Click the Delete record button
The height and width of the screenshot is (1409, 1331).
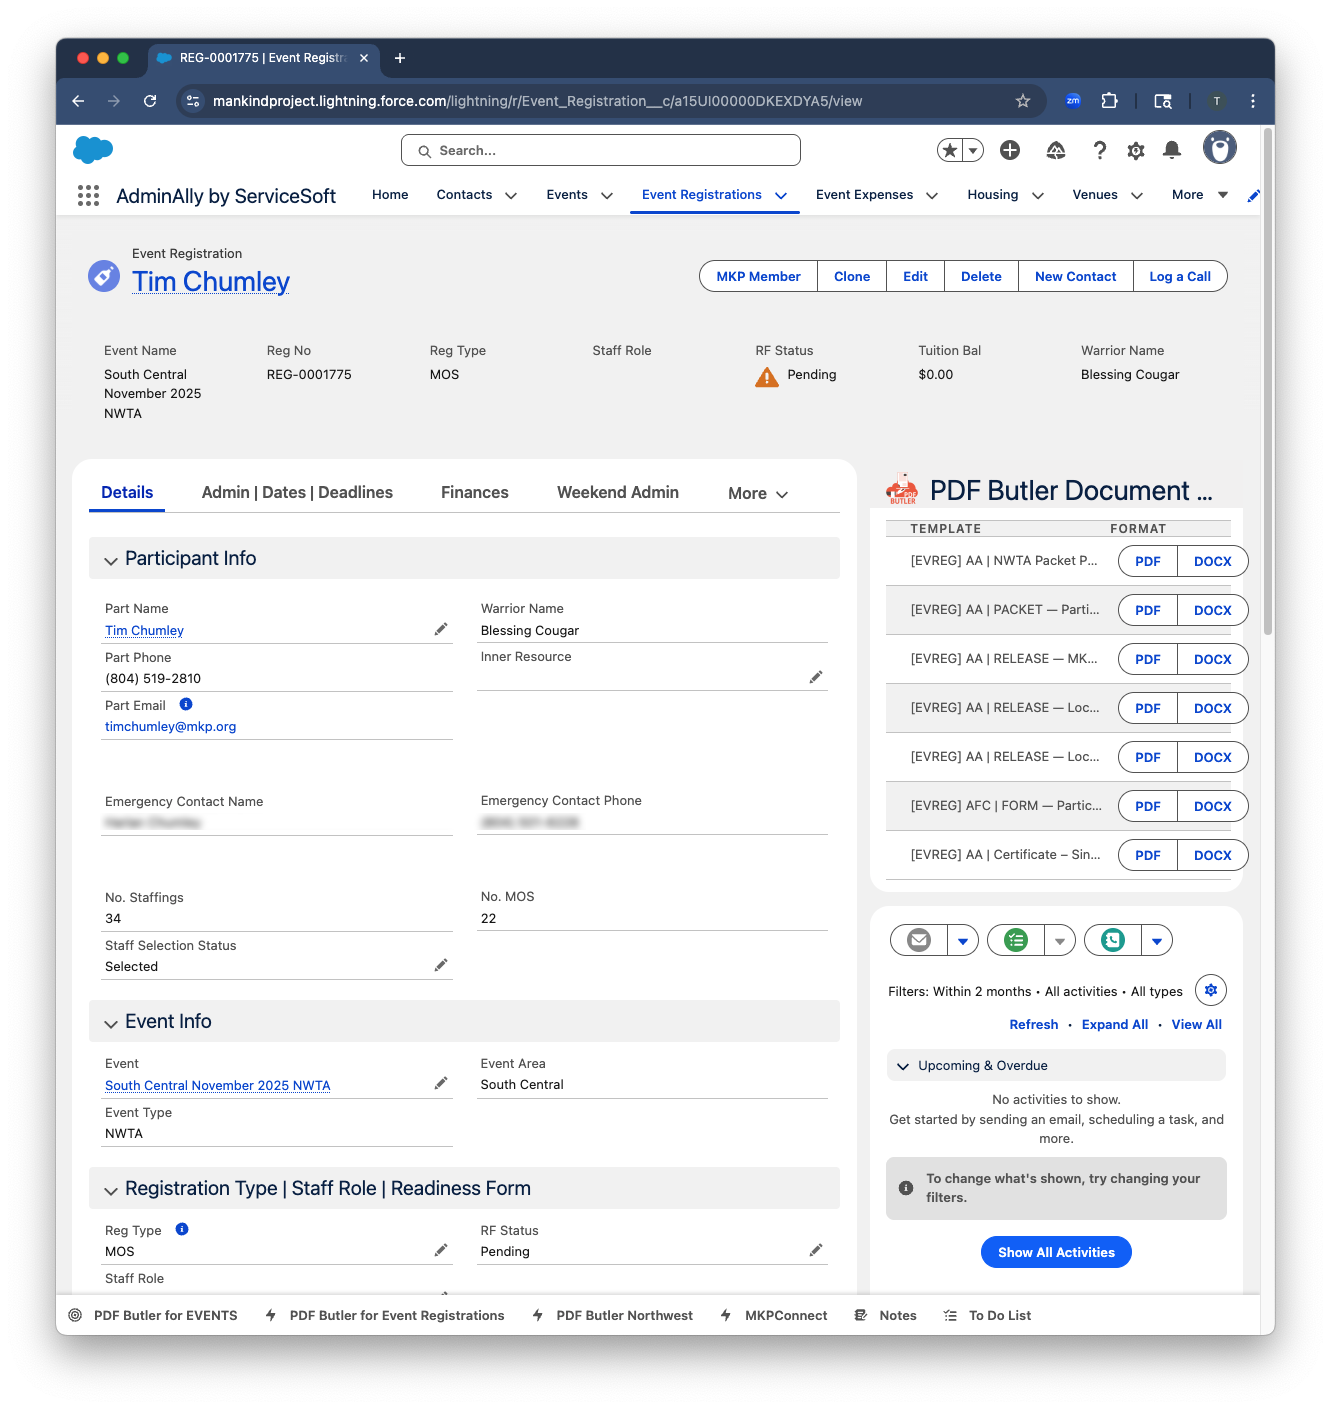click(981, 276)
